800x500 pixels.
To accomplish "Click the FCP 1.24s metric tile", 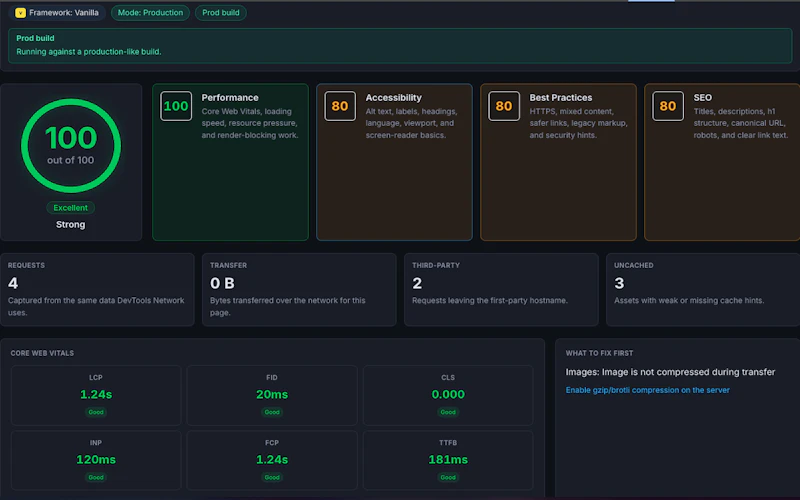I will [272, 460].
